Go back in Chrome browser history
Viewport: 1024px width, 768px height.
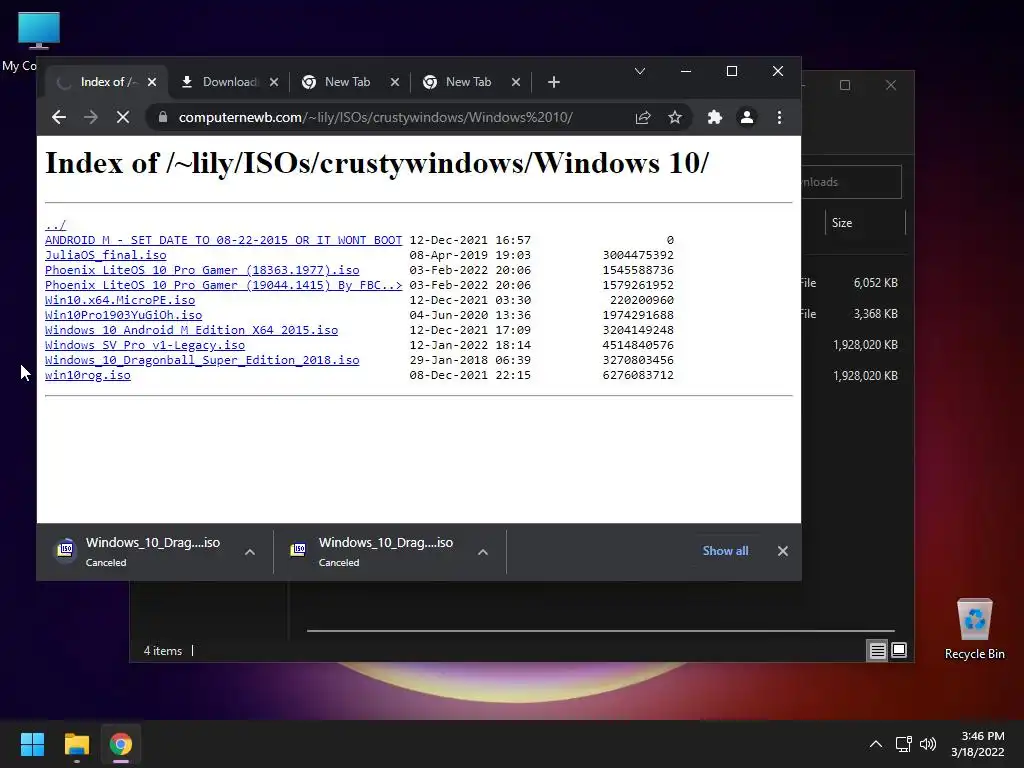[59, 118]
